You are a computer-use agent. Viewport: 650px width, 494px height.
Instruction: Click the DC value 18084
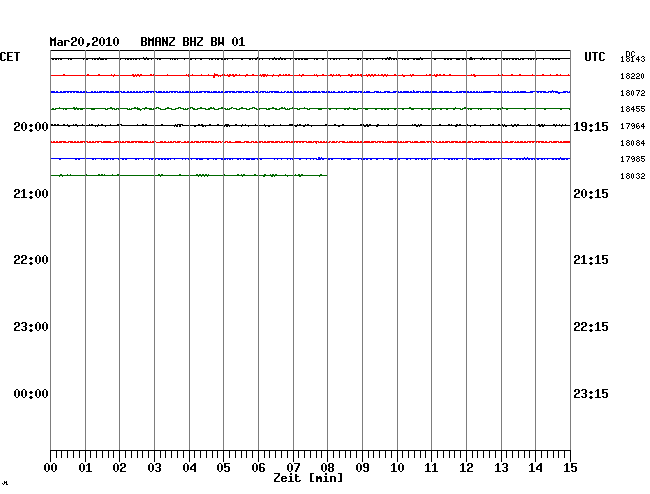pos(633,143)
